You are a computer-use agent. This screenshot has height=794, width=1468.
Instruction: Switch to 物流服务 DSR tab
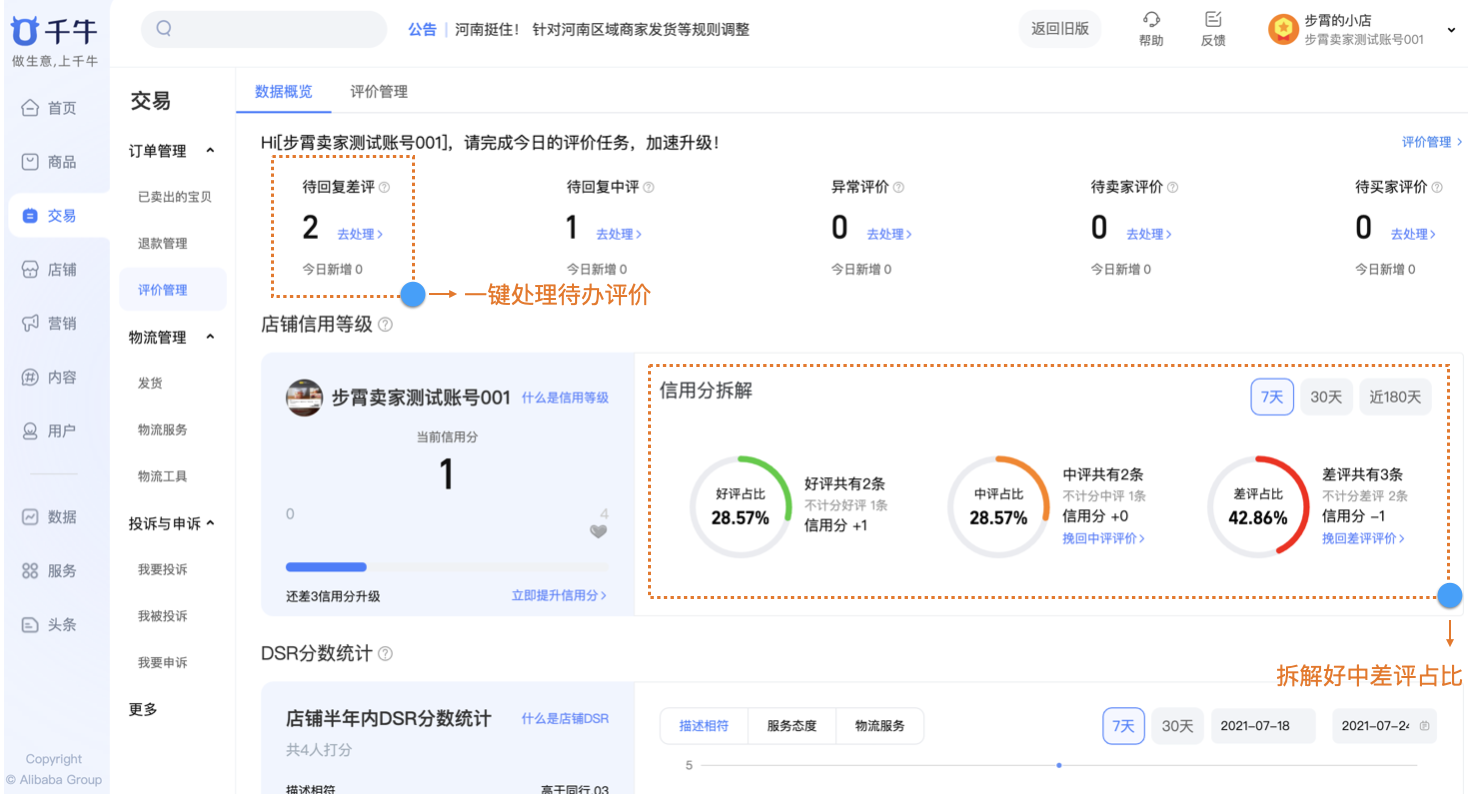click(x=880, y=726)
